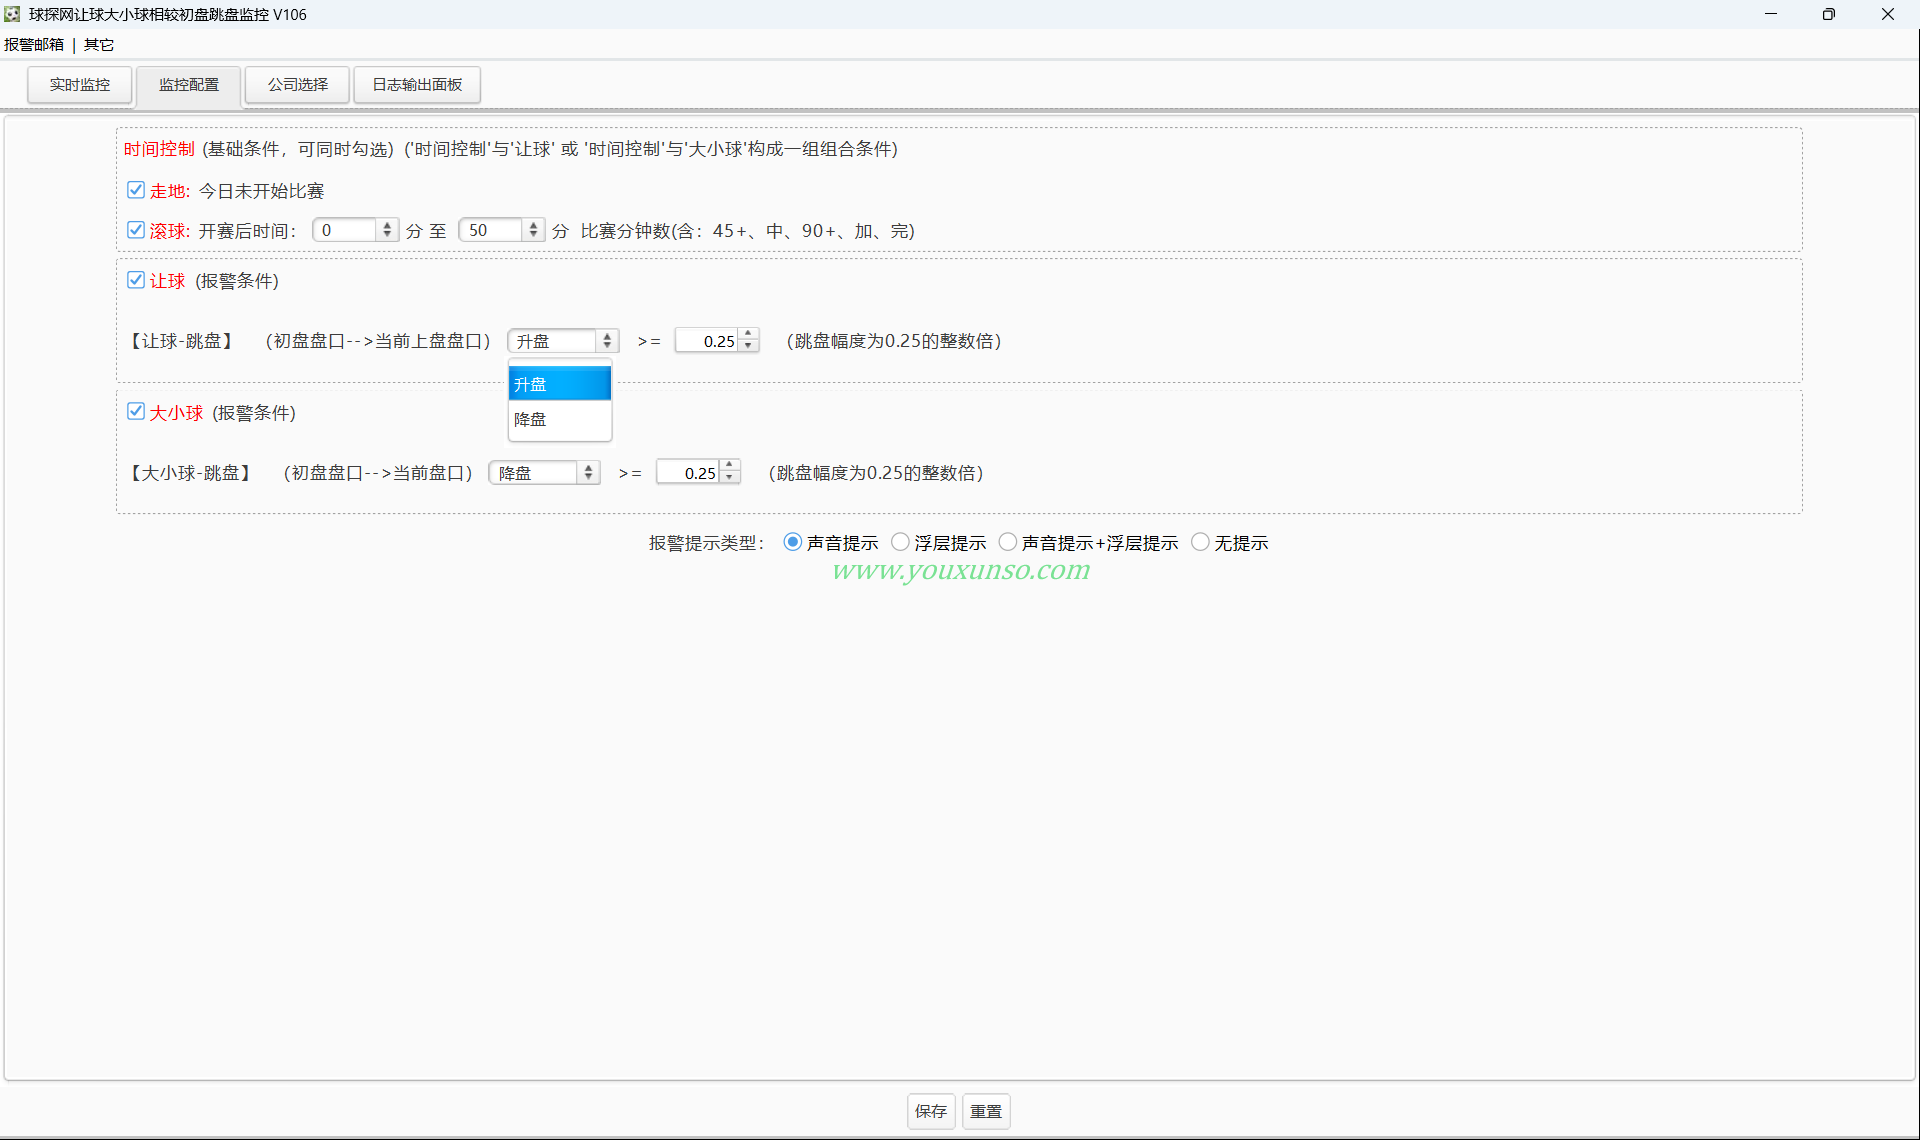Select 无提示 radio option
This screenshot has height=1140, width=1920.
pos(1200,542)
